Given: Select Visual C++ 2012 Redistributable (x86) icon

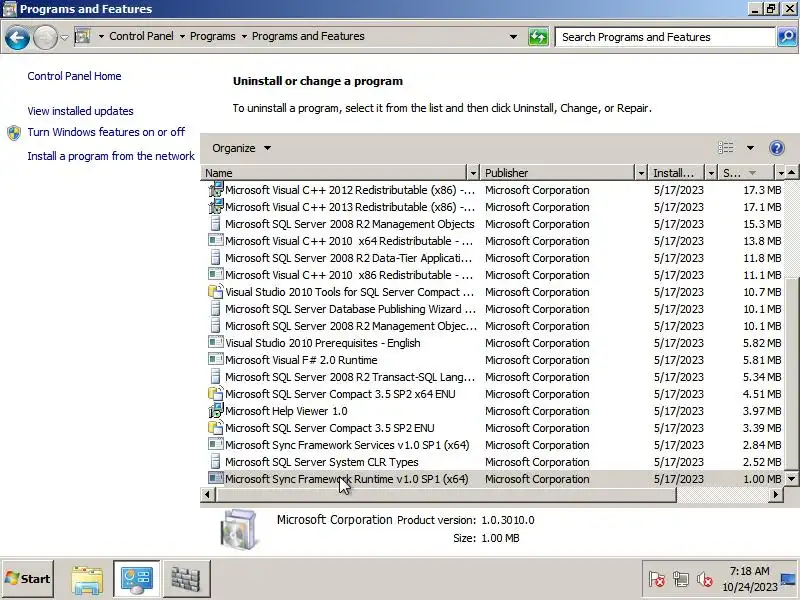Looking at the screenshot, I should (216, 189).
